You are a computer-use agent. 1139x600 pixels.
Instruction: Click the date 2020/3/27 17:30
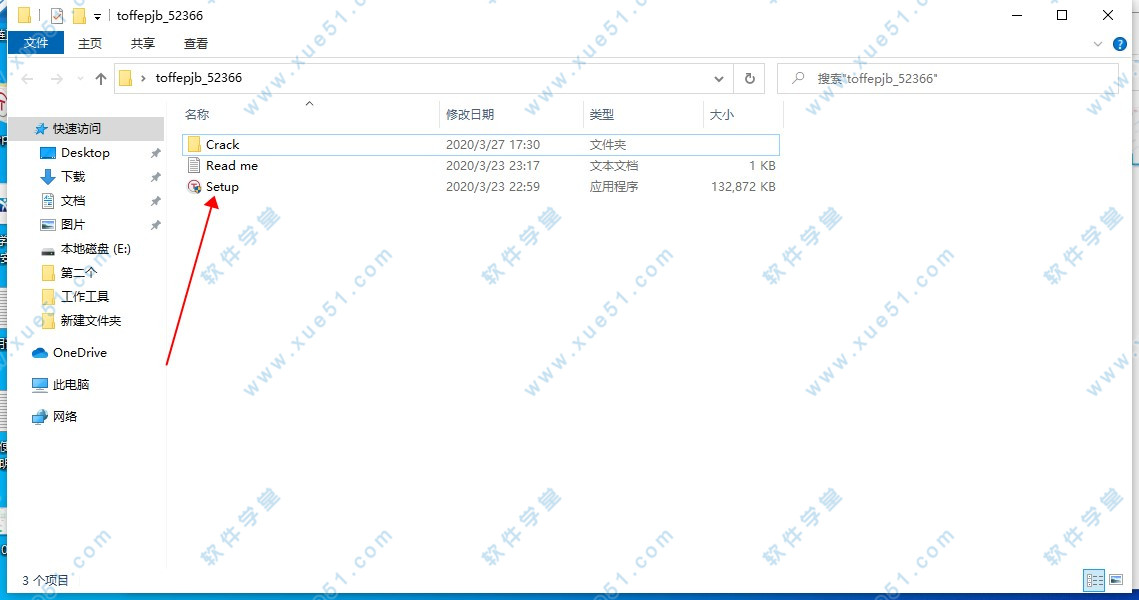click(x=493, y=145)
